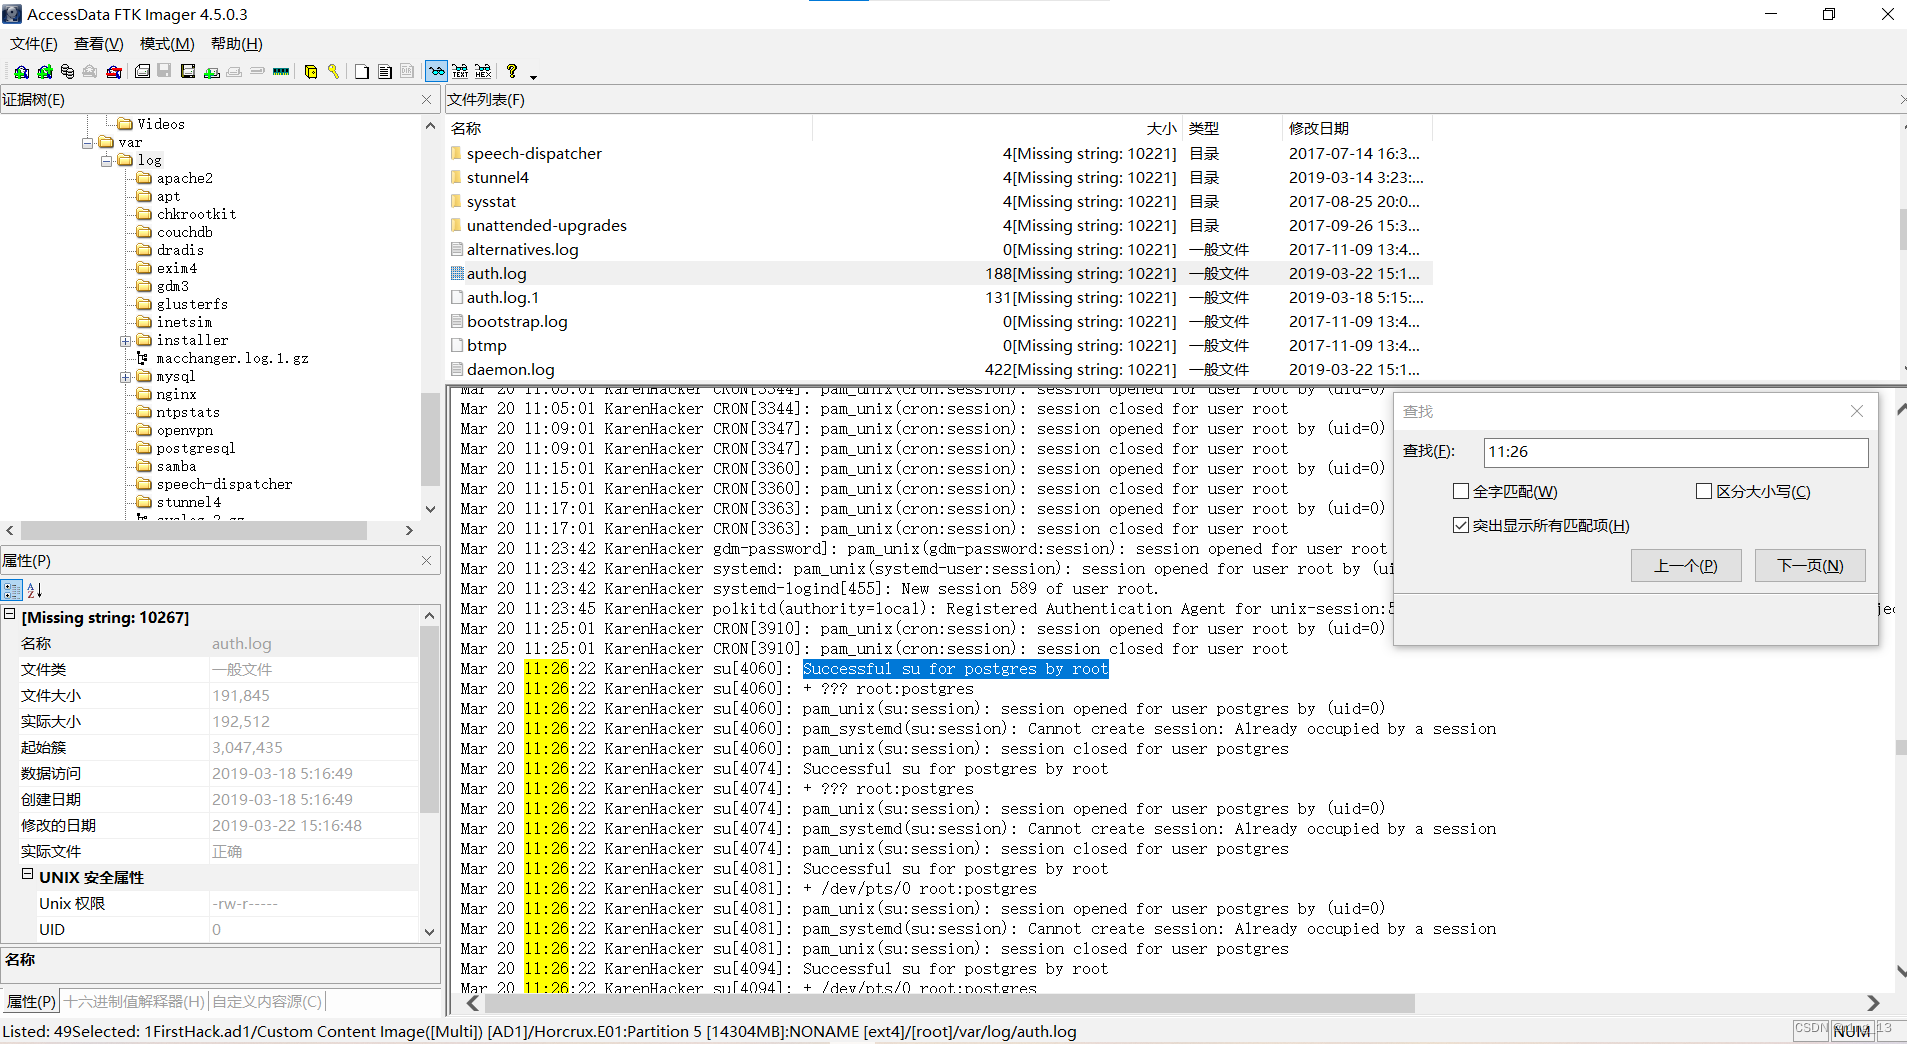Click the grayed Export Disk Image icon
The width and height of the screenshot is (1907, 1044).
[164, 72]
